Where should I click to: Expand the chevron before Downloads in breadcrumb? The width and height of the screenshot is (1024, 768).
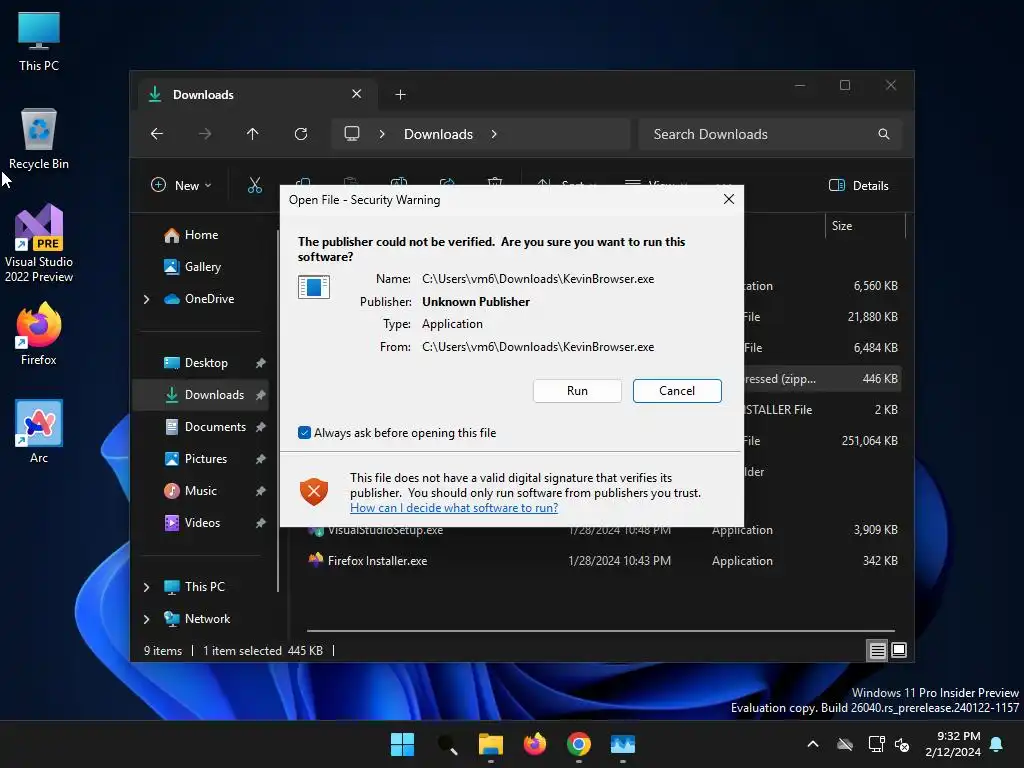(382, 134)
